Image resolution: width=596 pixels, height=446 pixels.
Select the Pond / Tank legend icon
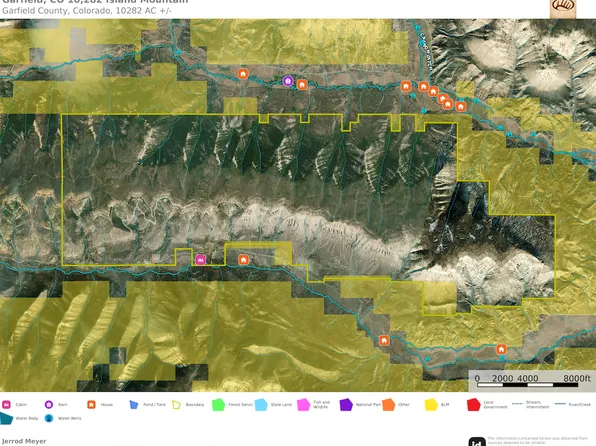click(134, 405)
